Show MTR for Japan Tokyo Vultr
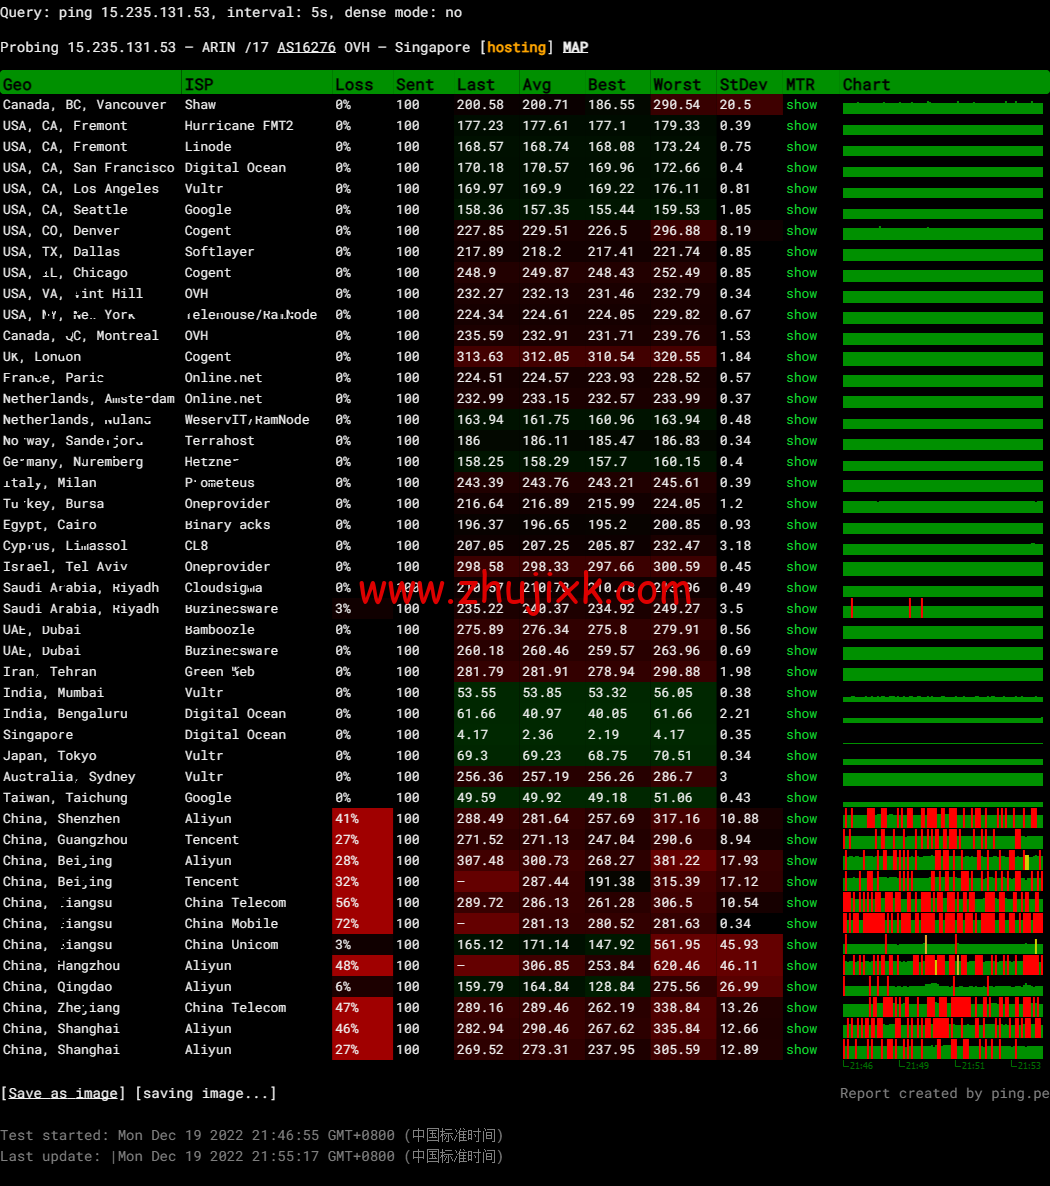This screenshot has height=1186, width=1050. point(801,756)
